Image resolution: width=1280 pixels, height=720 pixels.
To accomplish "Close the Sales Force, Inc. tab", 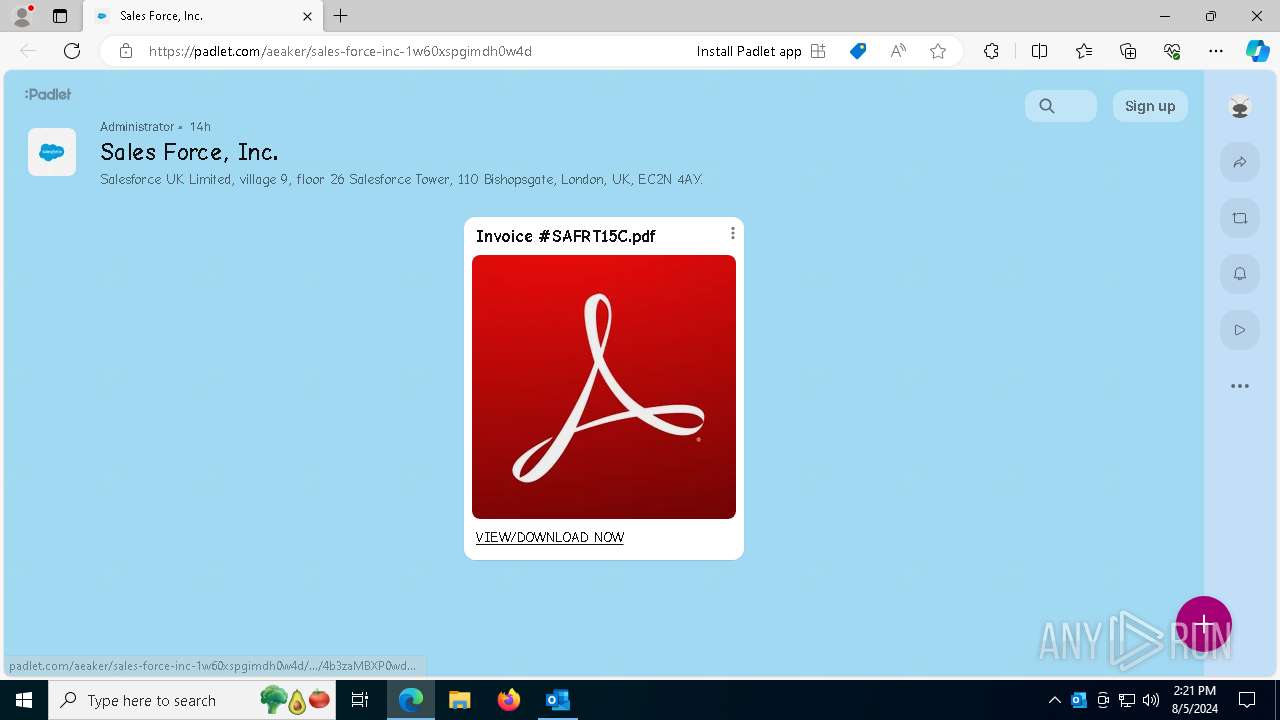I will click(x=307, y=16).
